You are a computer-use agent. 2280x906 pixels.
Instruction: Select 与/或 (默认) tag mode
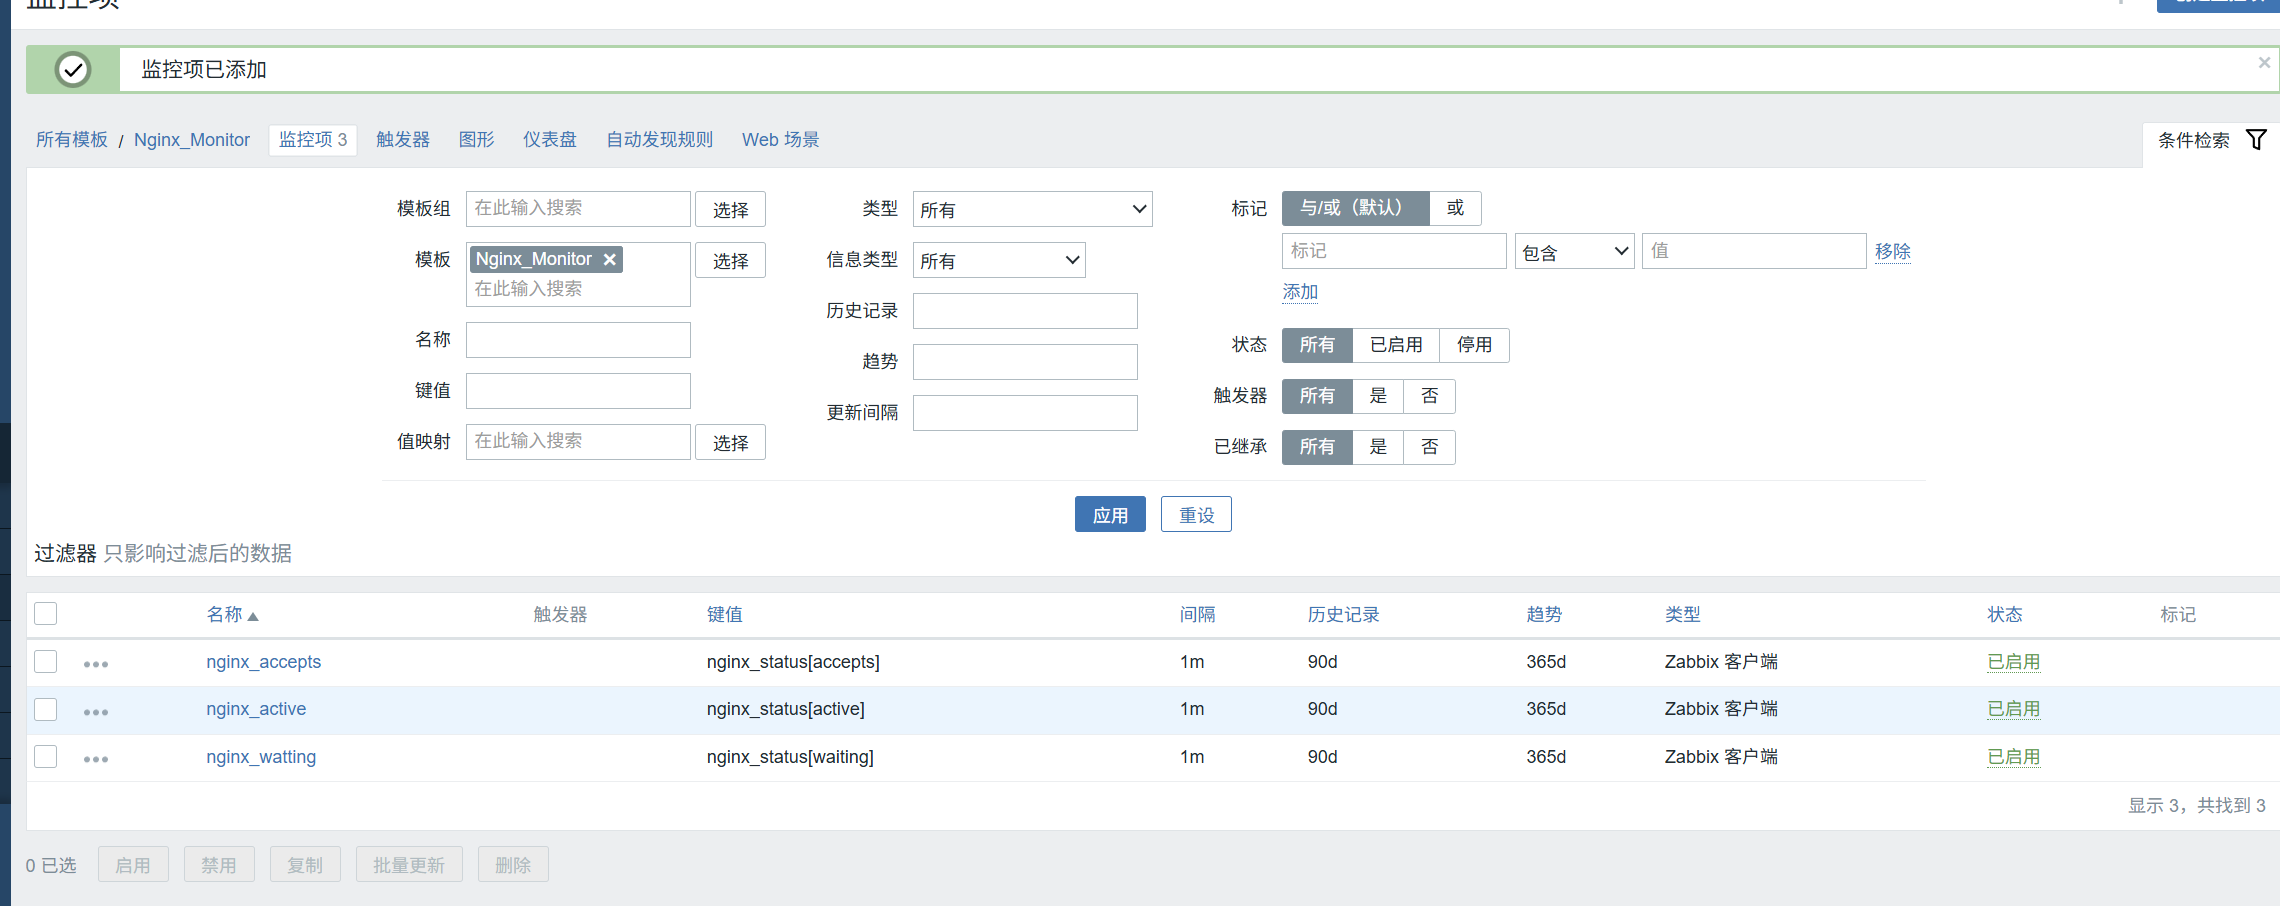tap(1356, 208)
